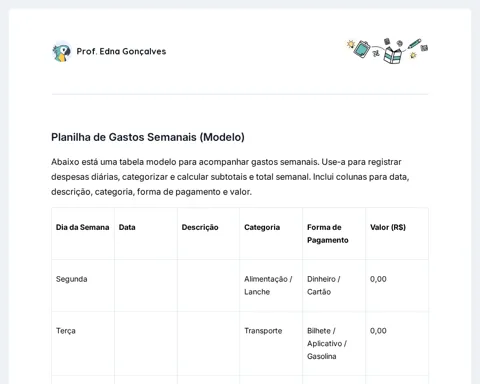The image size is (480, 384).
Task: Click the empty Descrição cell for Terça
Action: click(208, 344)
